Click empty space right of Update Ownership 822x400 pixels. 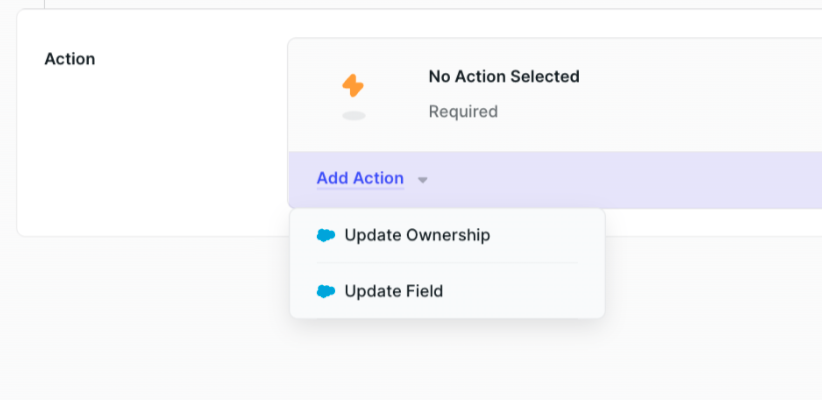[550, 236]
